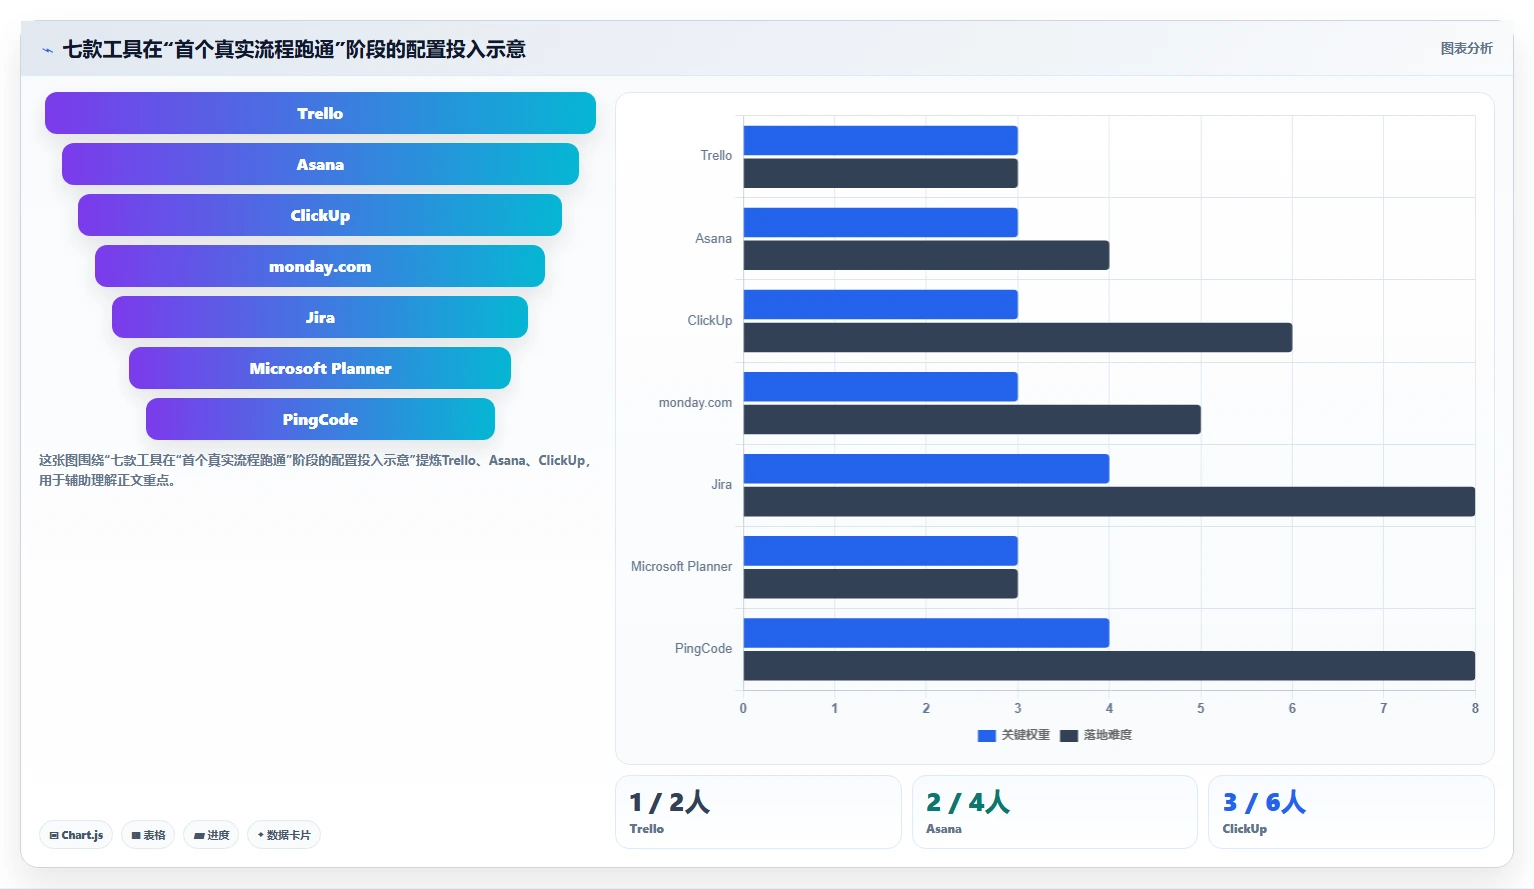The image size is (1534, 889).
Task: Click the monday.com y-axis label
Action: pyautogui.click(x=695, y=402)
